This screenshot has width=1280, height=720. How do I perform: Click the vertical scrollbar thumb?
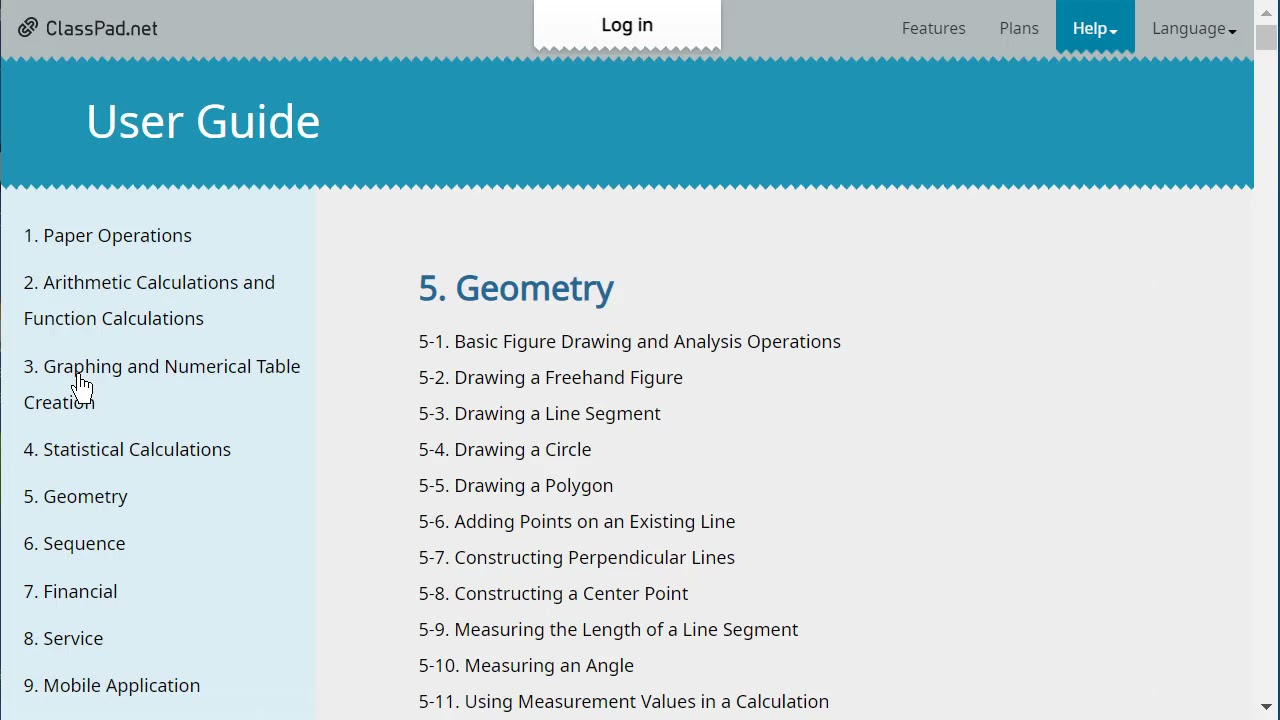point(1267,37)
